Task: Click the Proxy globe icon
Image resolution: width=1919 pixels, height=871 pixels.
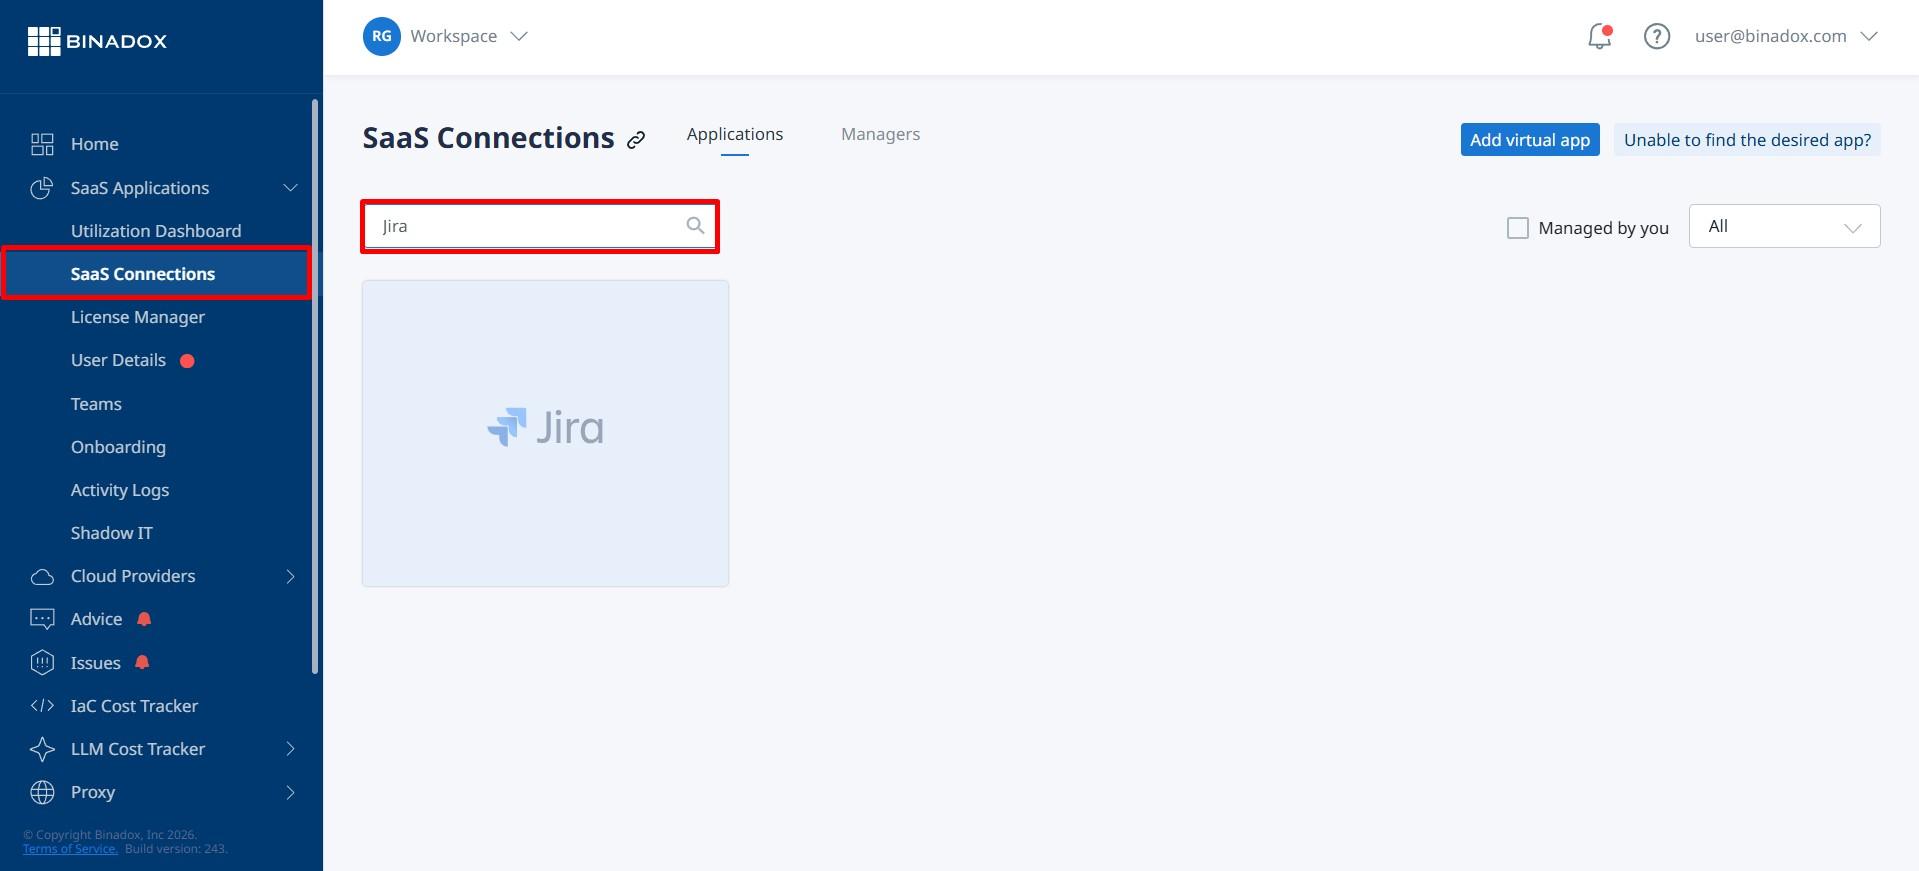Action: pyautogui.click(x=42, y=792)
